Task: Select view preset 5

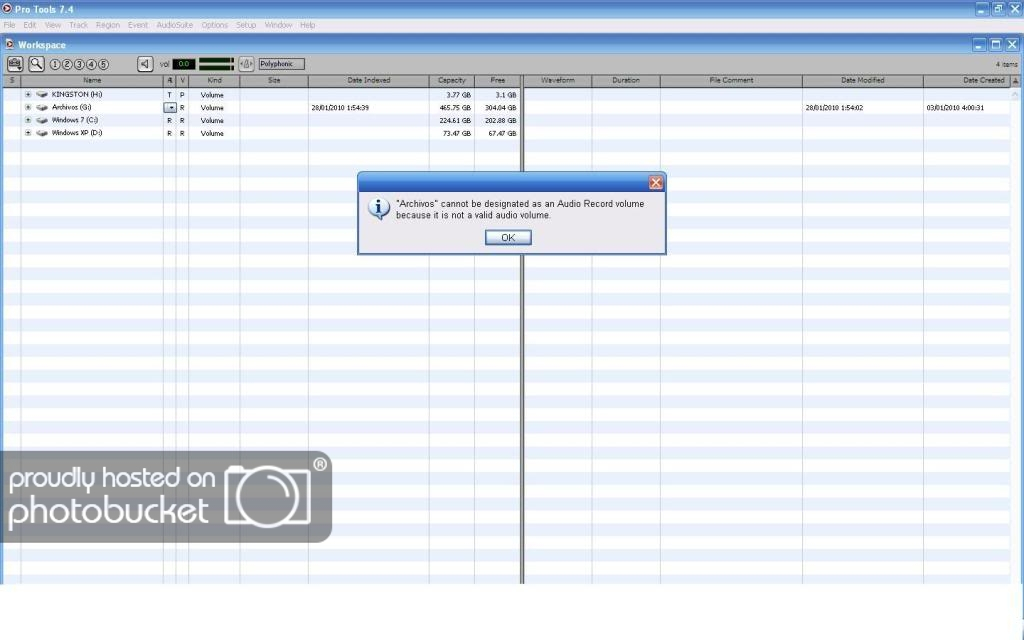Action: [103, 65]
